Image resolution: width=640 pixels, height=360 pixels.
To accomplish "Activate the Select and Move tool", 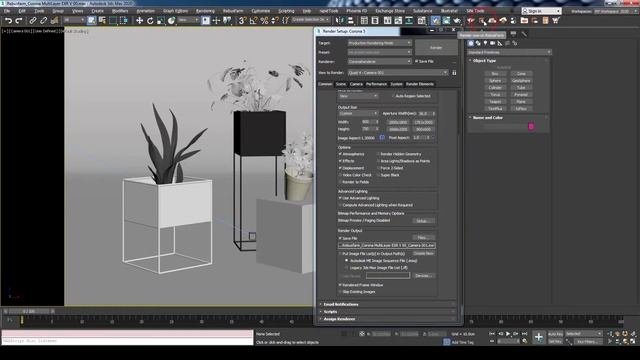I will click(140, 20).
